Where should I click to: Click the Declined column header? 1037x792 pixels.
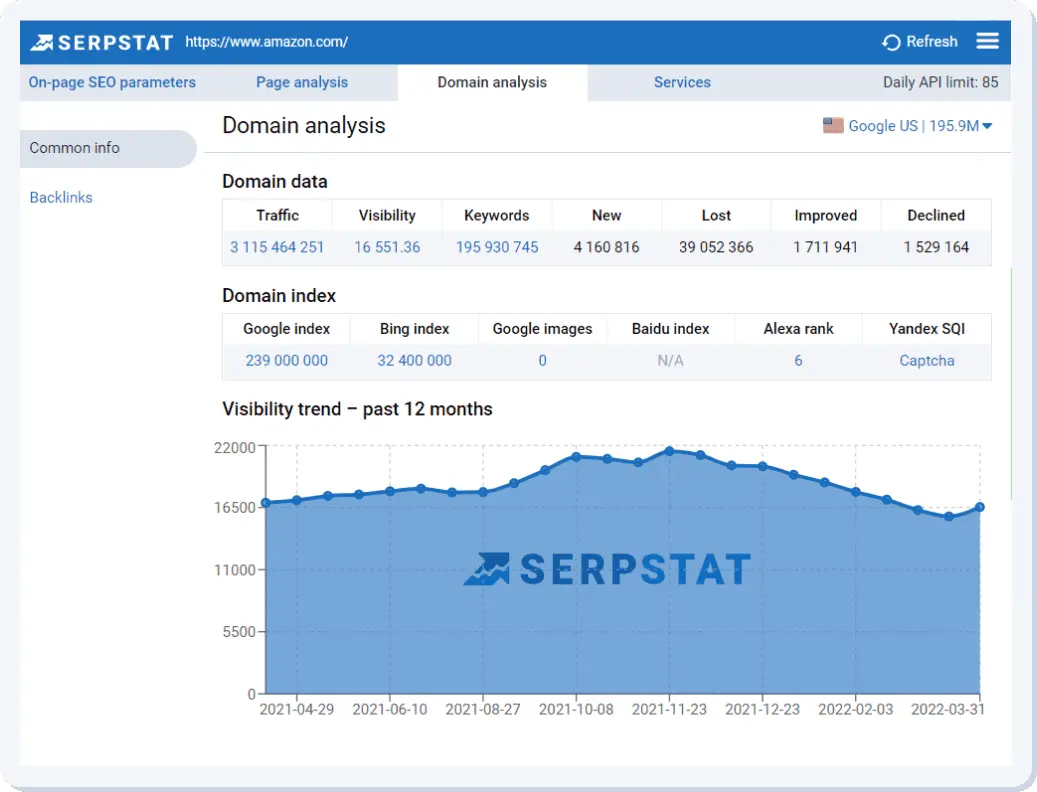click(936, 216)
